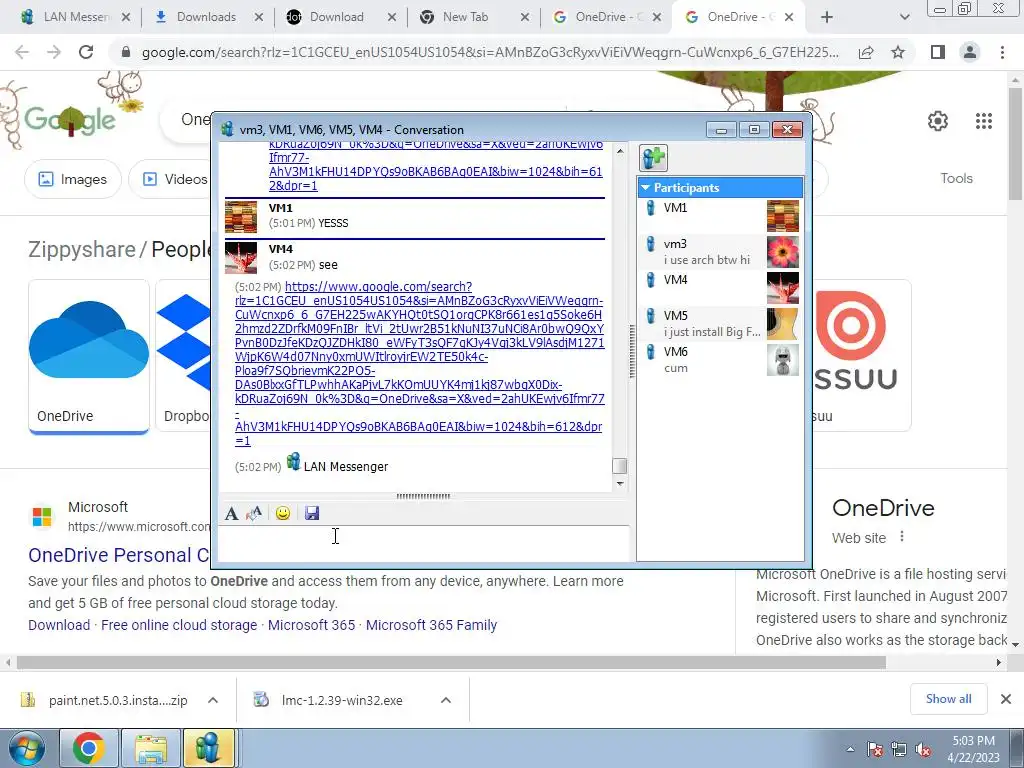Click the taskbar clock showing 5:03 PM
The image size is (1024, 768).
[x=973, y=749]
